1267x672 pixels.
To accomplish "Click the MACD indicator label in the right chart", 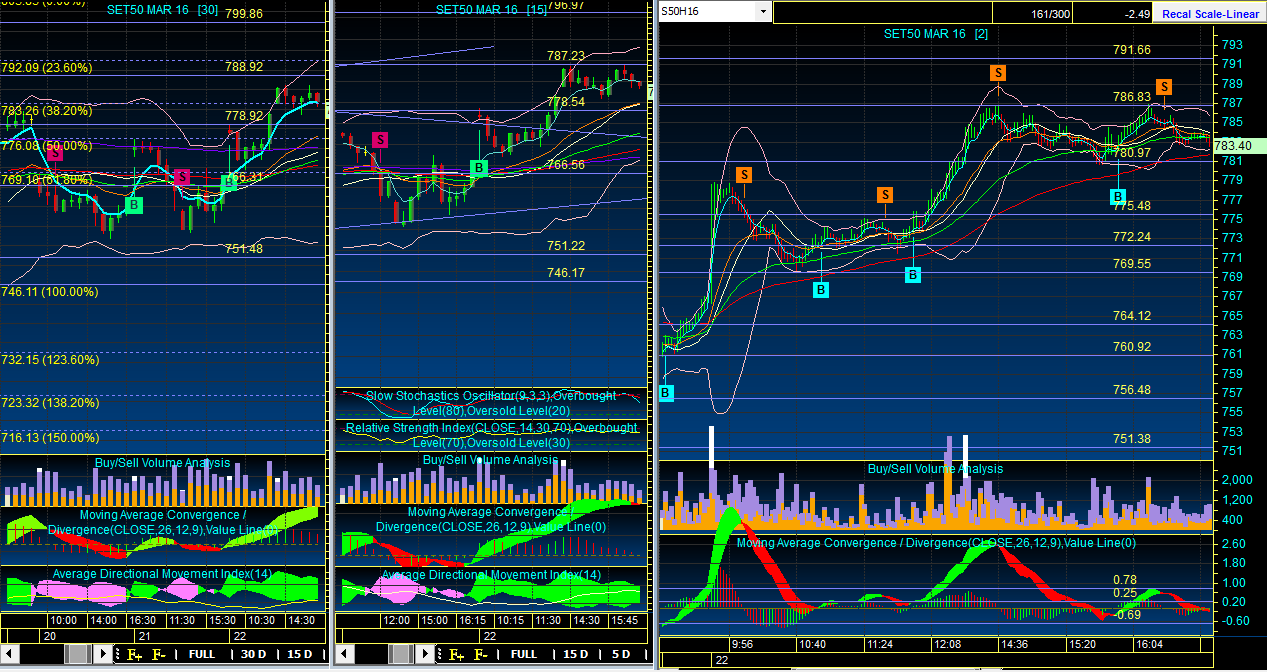I will pyautogui.click(x=936, y=542).
